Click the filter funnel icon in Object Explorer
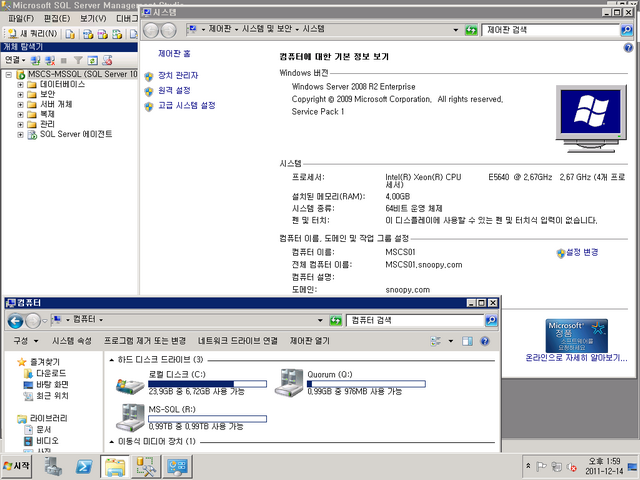Viewport: 640px width, 480px height. pyautogui.click(x=78, y=61)
